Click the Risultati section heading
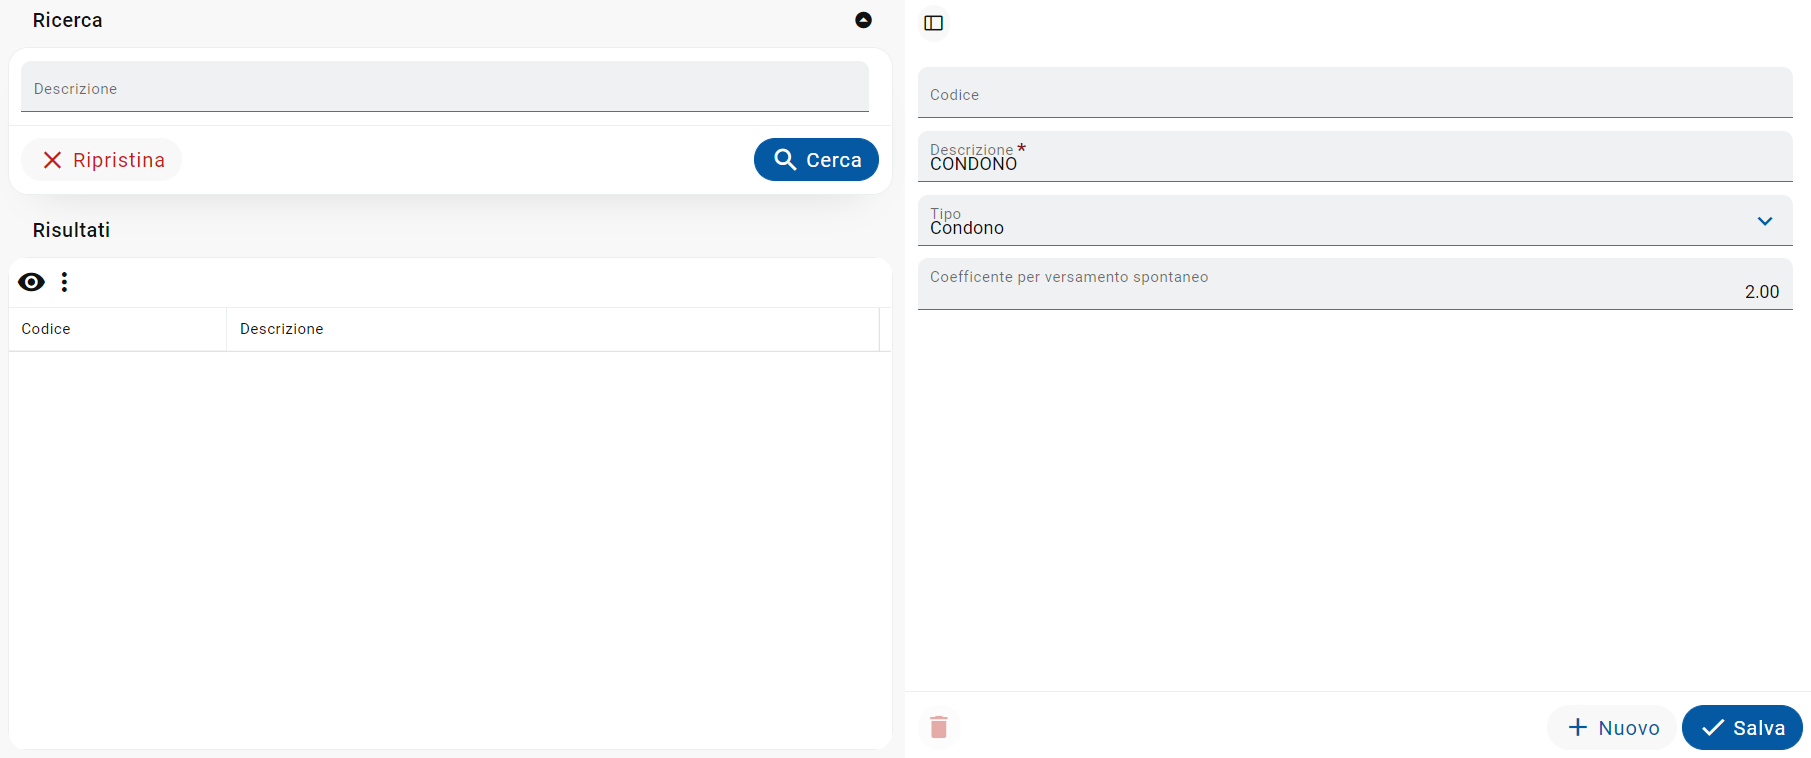The height and width of the screenshot is (758, 1811). [72, 230]
